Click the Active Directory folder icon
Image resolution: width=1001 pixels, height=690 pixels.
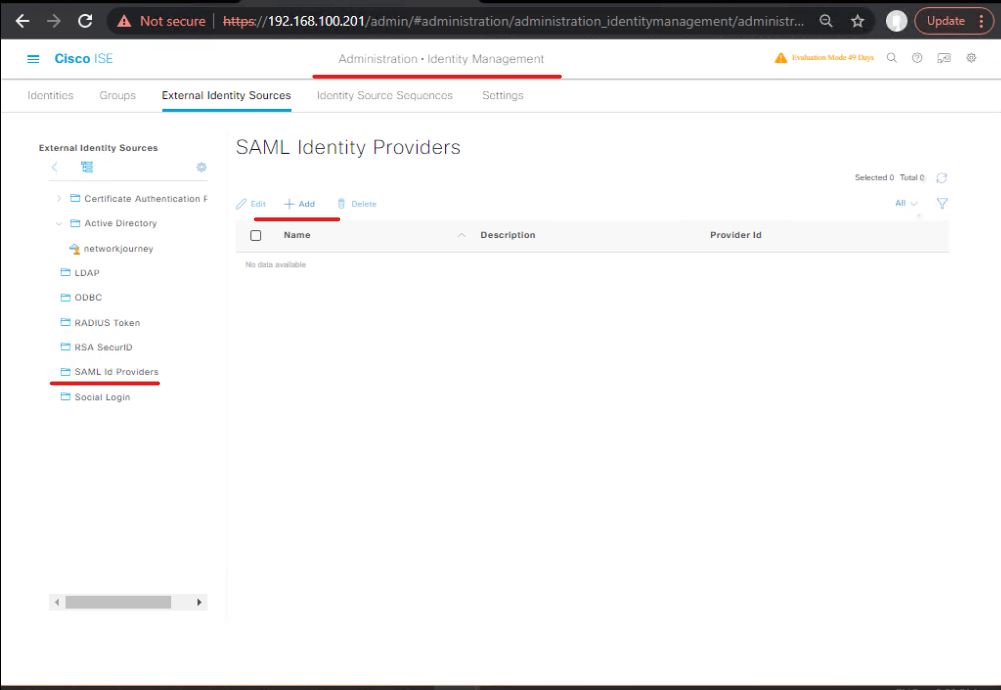[75, 223]
